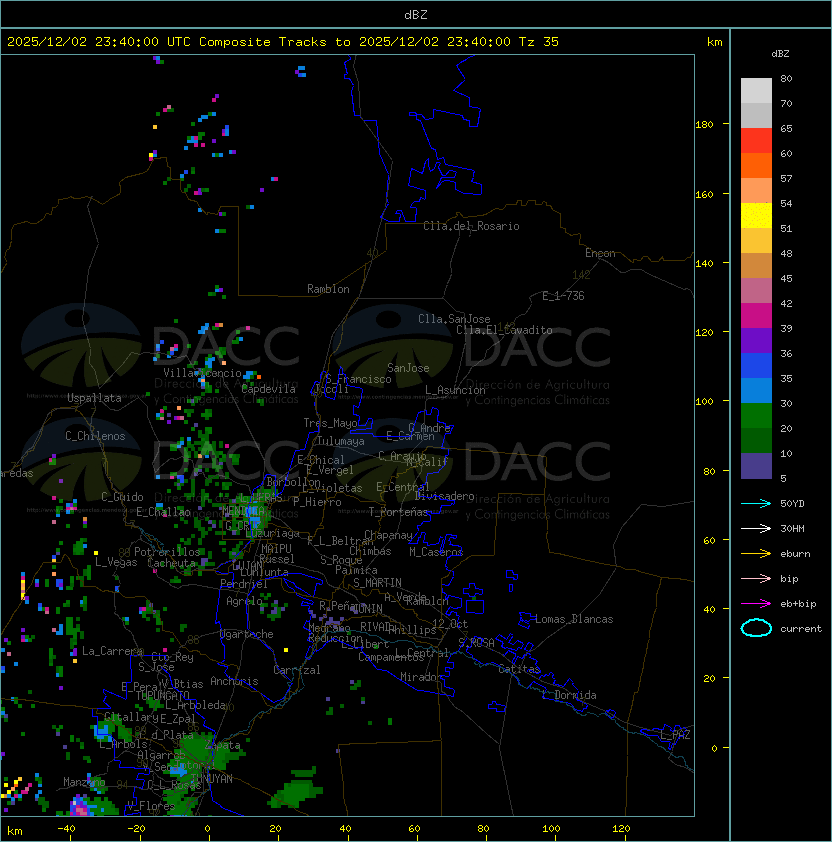Click the C_Chilenos place label
Viewport: 832px width, 842px height.
[x=95, y=436]
